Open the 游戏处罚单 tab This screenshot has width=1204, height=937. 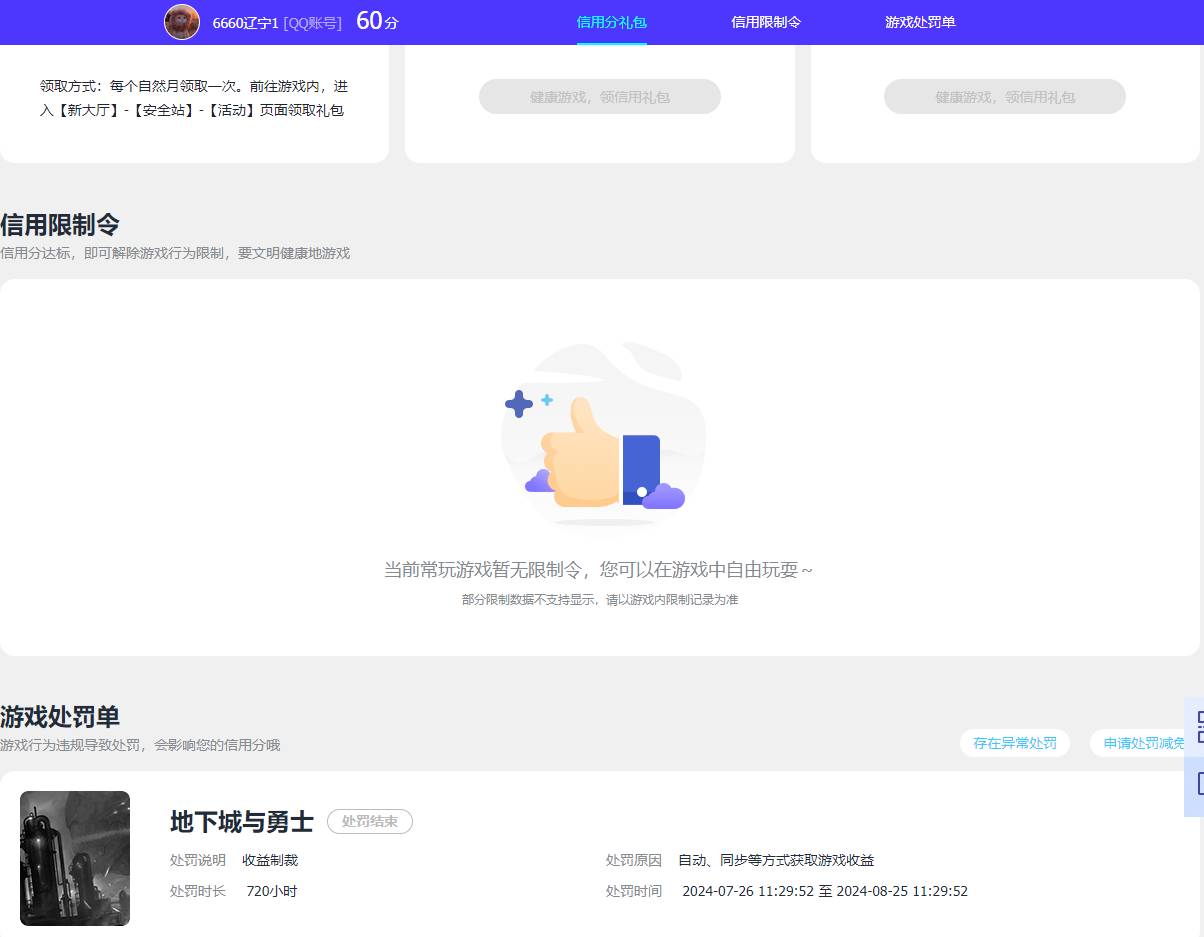click(x=920, y=22)
